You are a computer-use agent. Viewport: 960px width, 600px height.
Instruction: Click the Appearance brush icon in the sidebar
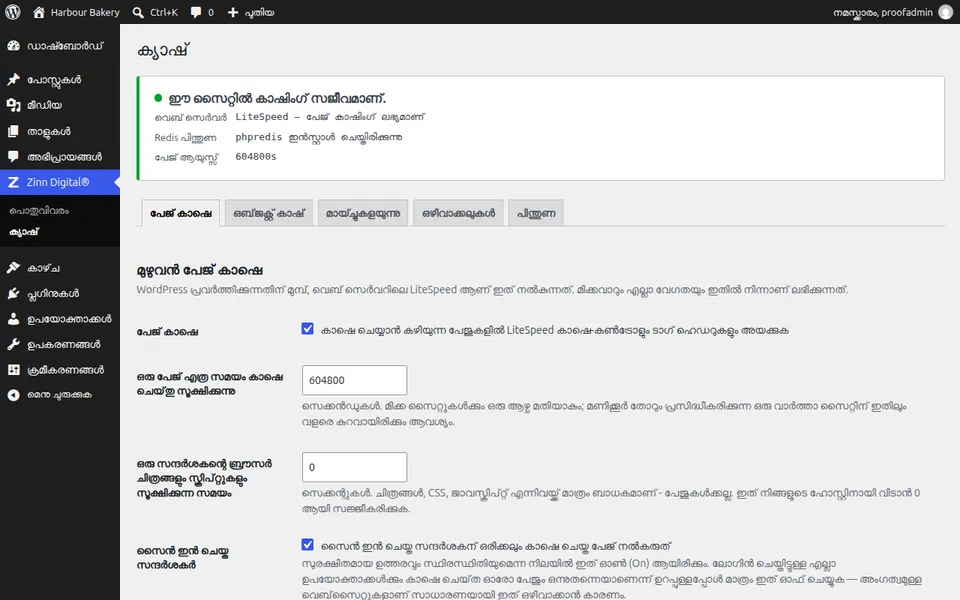tap(13, 268)
